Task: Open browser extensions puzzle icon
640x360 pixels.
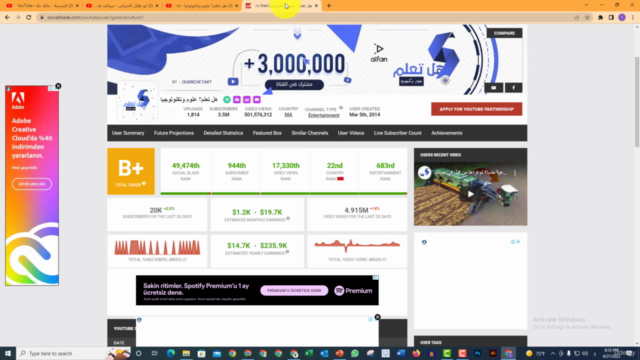Action: (600, 18)
